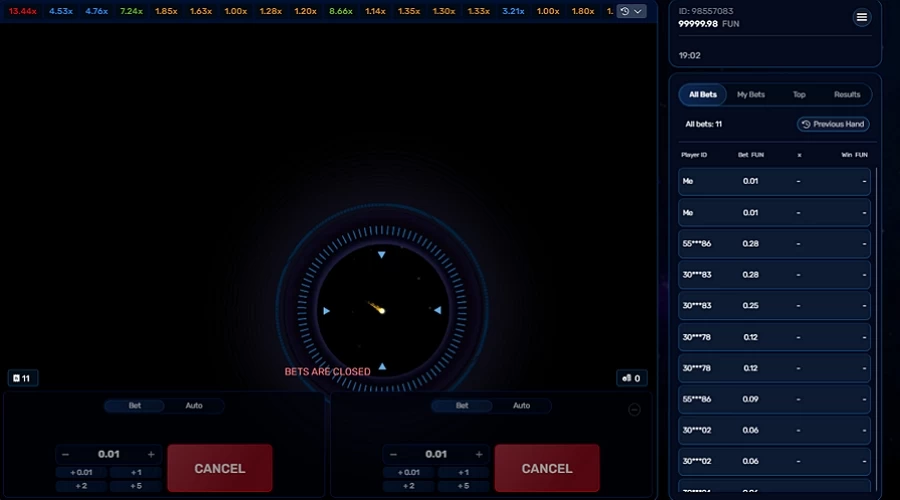Image resolution: width=900 pixels, height=500 pixels.
Task: Click the Previous Hand button
Action: (x=833, y=124)
